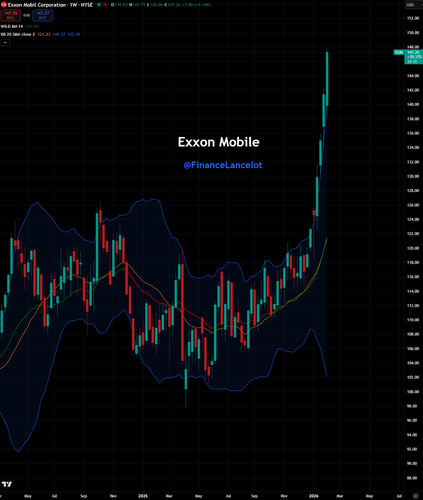Click the pink data status icon beside the symbol
The width and height of the screenshot is (423, 500).
[x=106, y=5]
